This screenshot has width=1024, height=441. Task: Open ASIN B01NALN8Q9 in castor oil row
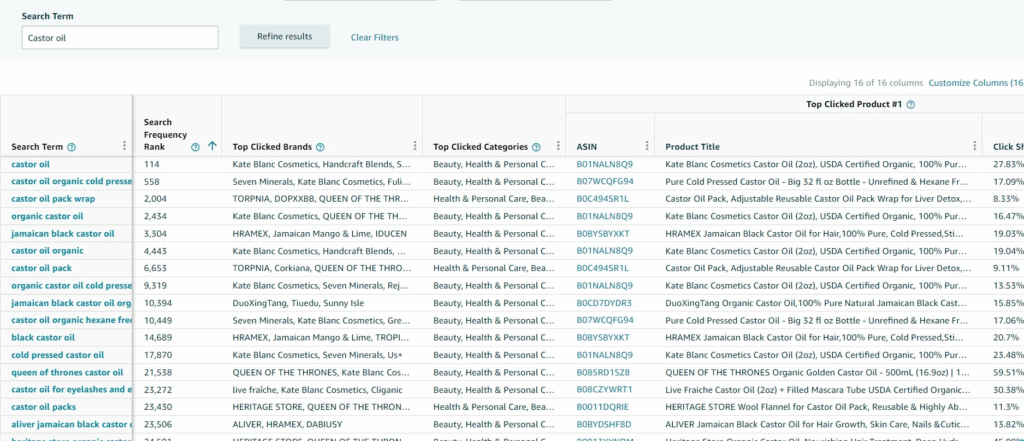point(605,165)
